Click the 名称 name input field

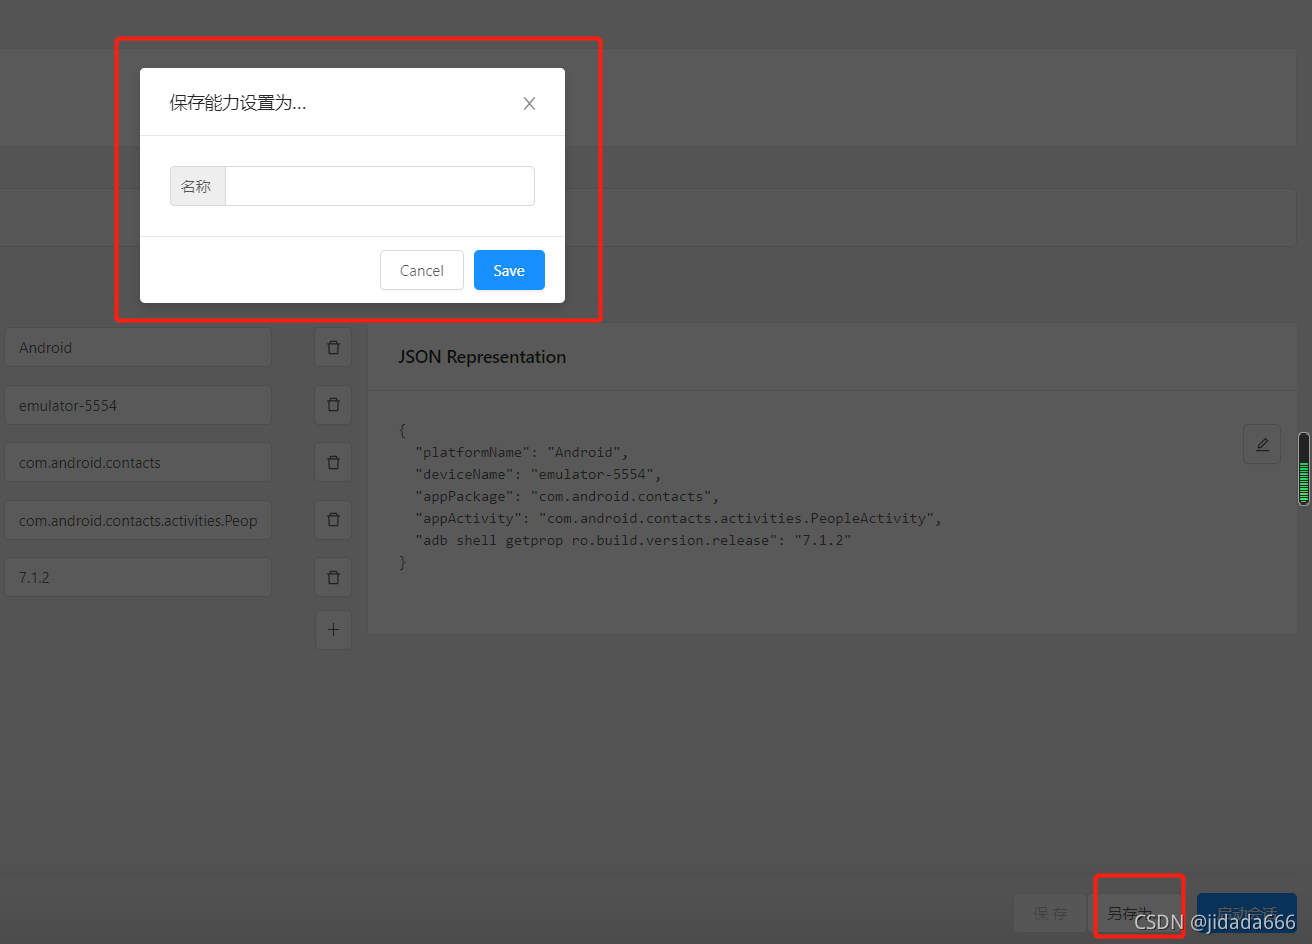380,186
